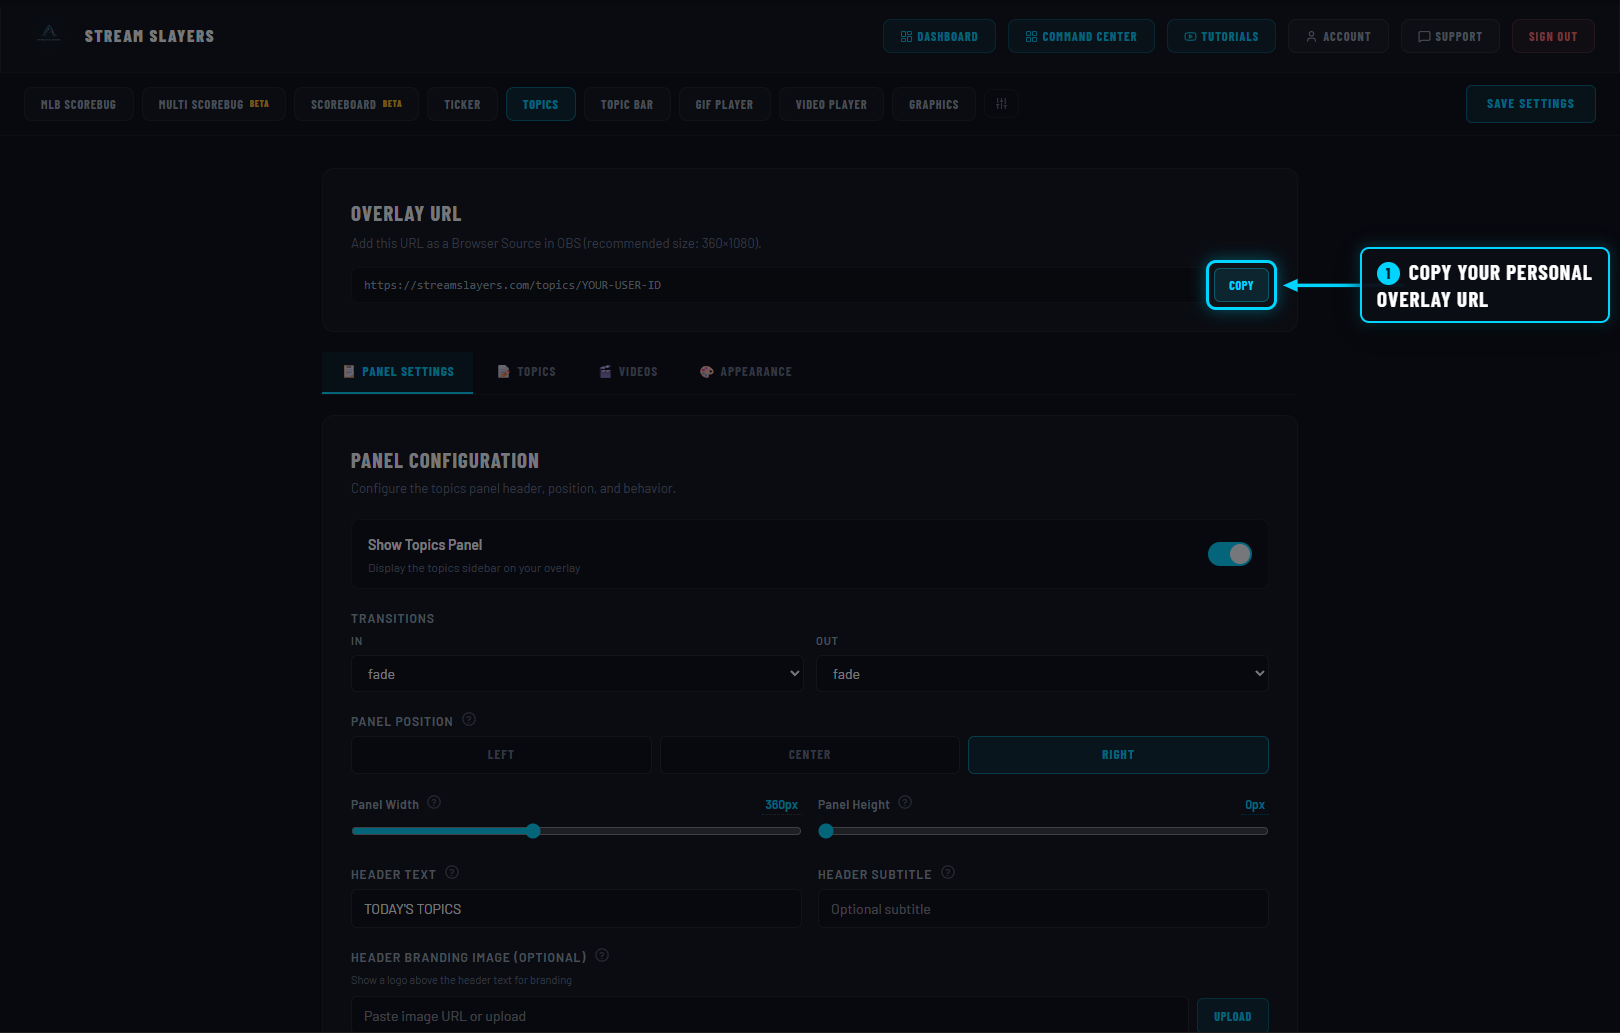Screen dimensions: 1620x1033
Task: Open the MLB Scorebug section
Action: pyautogui.click(x=79, y=104)
